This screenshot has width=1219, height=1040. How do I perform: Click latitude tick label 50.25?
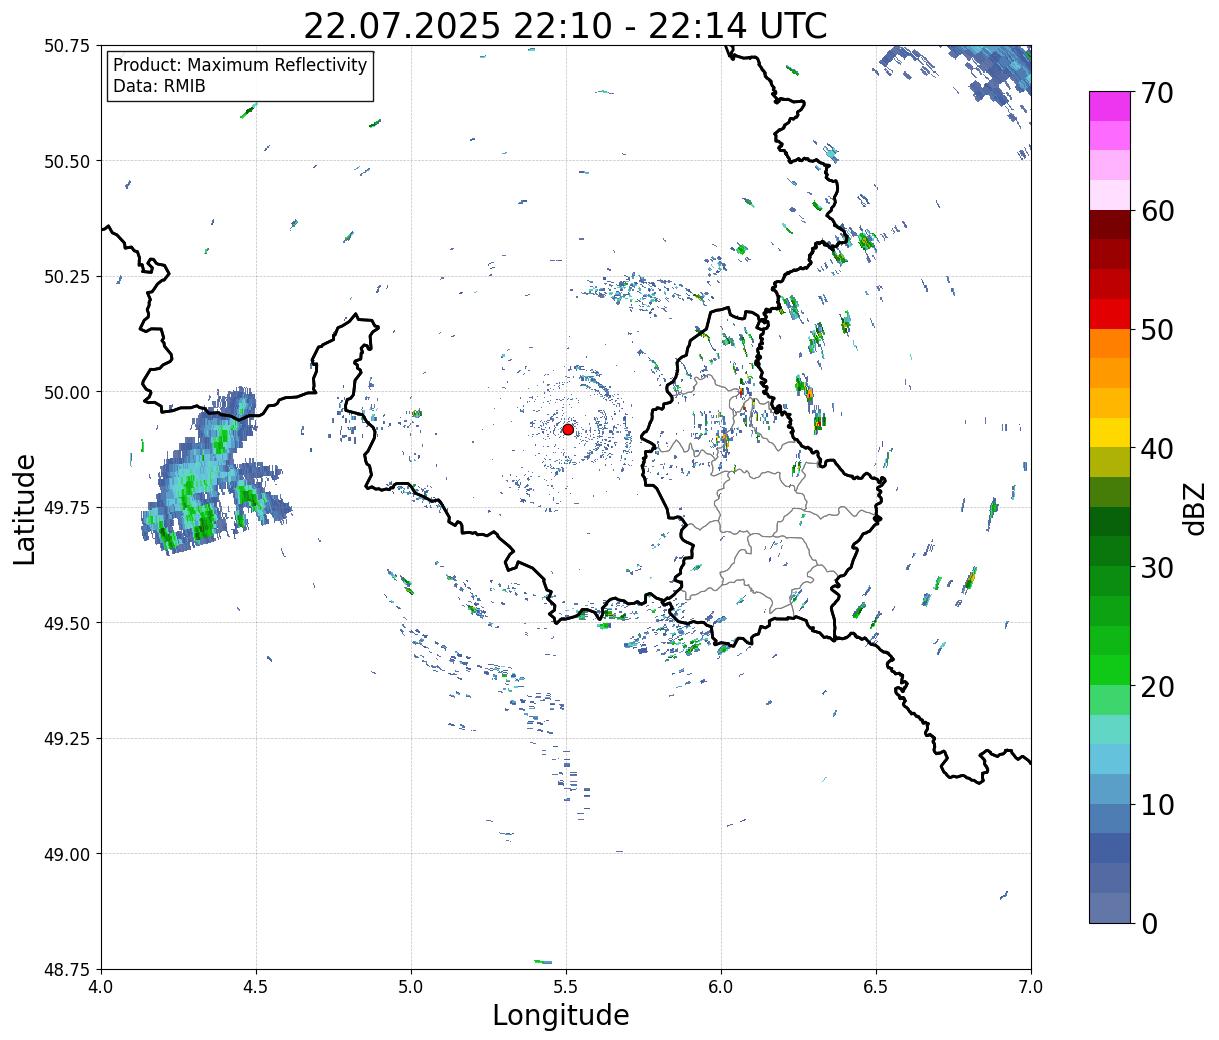pos(67,277)
